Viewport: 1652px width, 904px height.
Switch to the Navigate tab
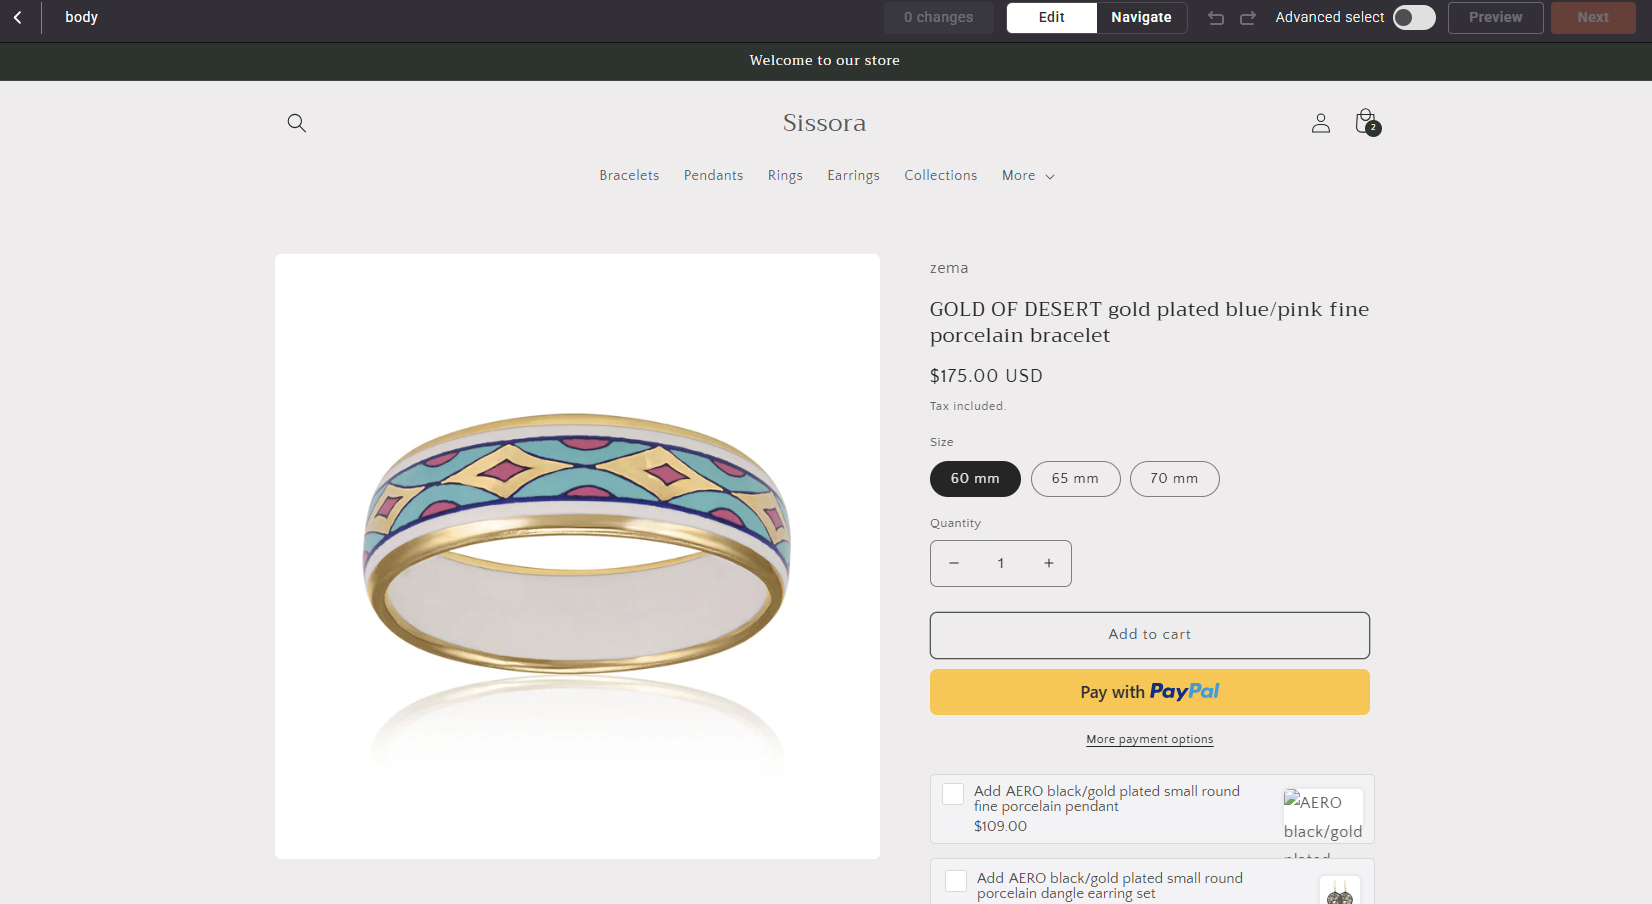(x=1140, y=17)
